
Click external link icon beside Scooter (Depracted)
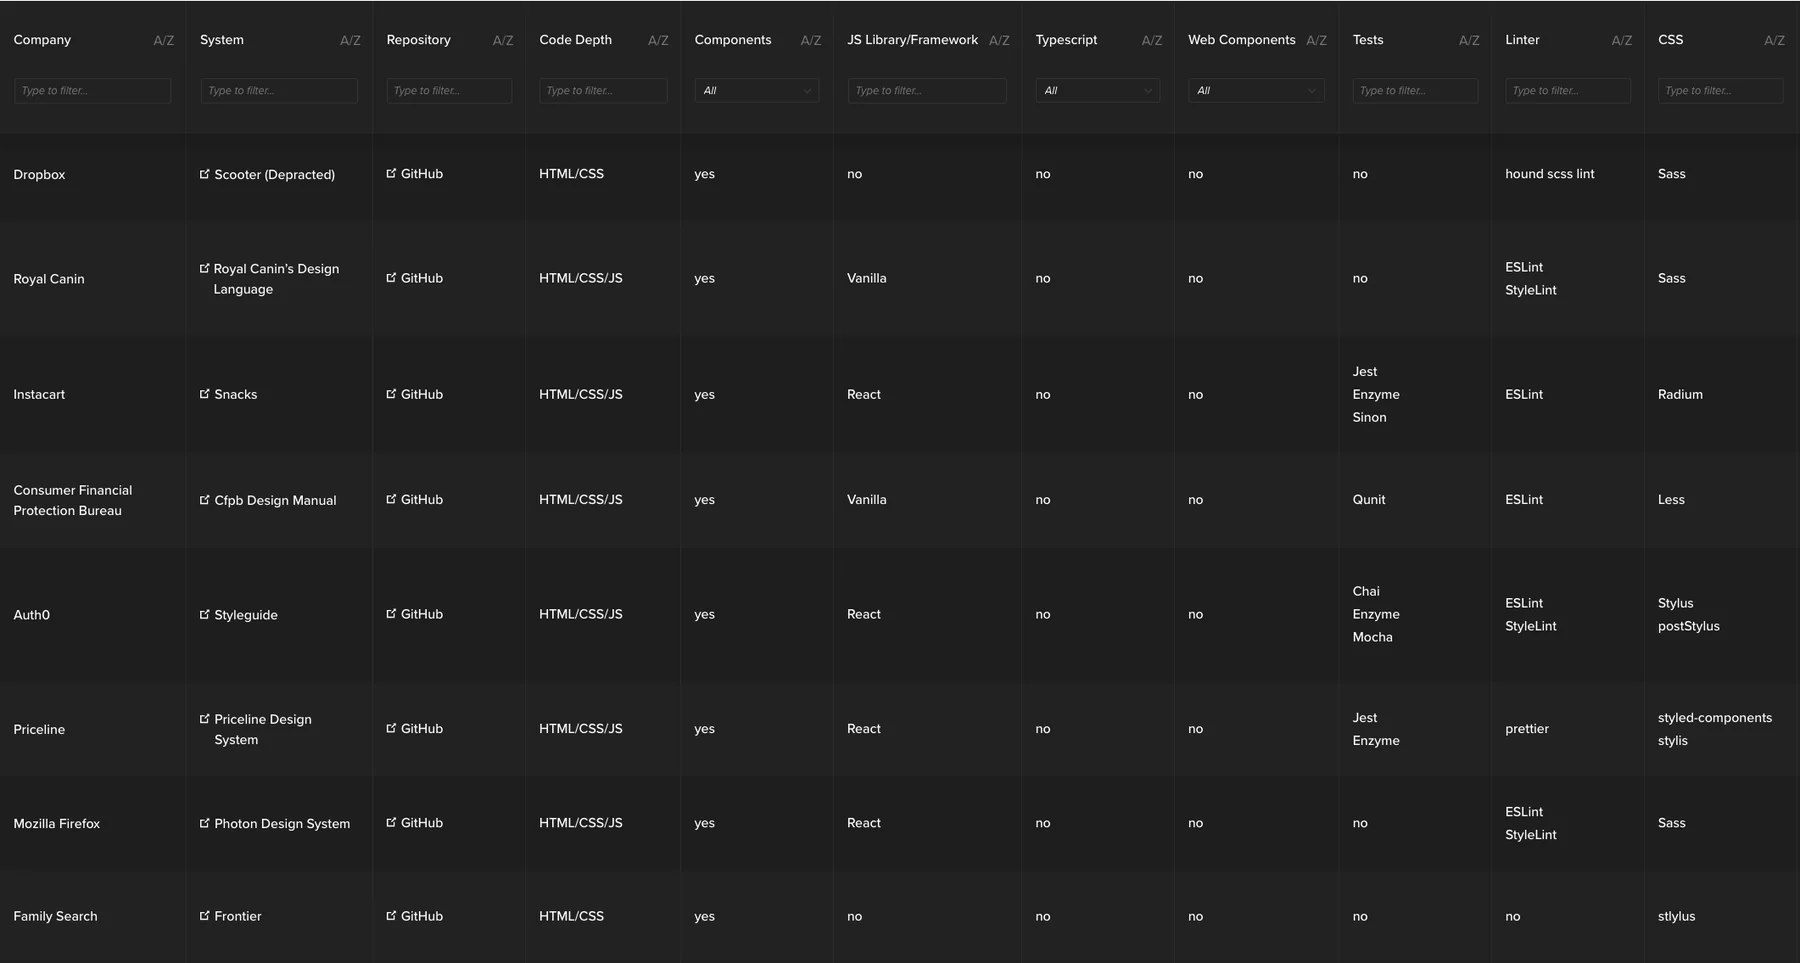pos(205,174)
